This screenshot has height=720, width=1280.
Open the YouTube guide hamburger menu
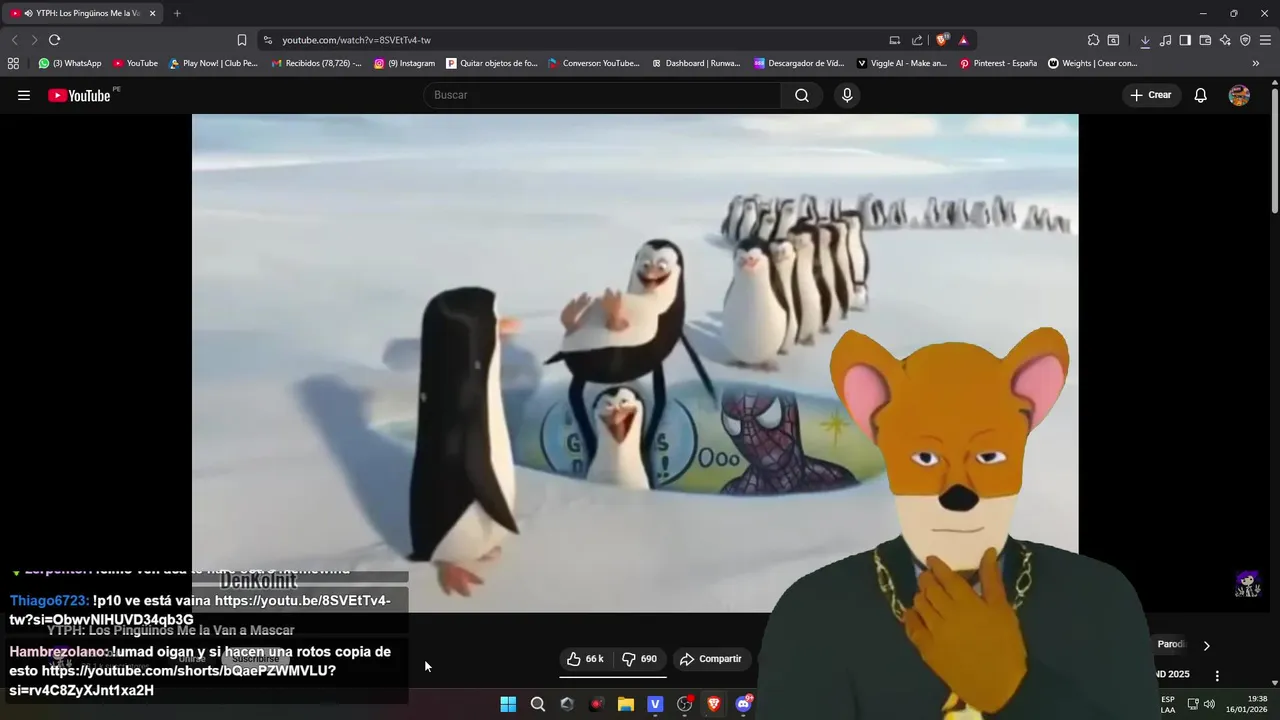tap(24, 95)
